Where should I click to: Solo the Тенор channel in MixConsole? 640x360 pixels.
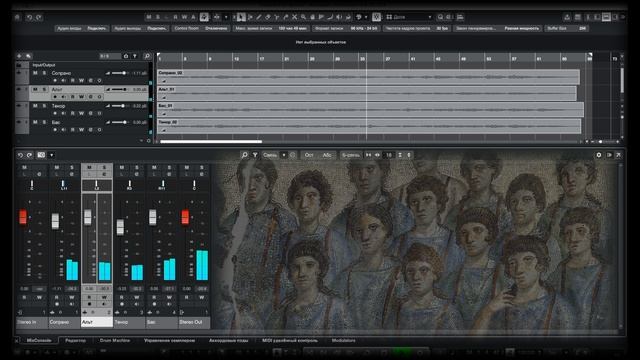(136, 167)
